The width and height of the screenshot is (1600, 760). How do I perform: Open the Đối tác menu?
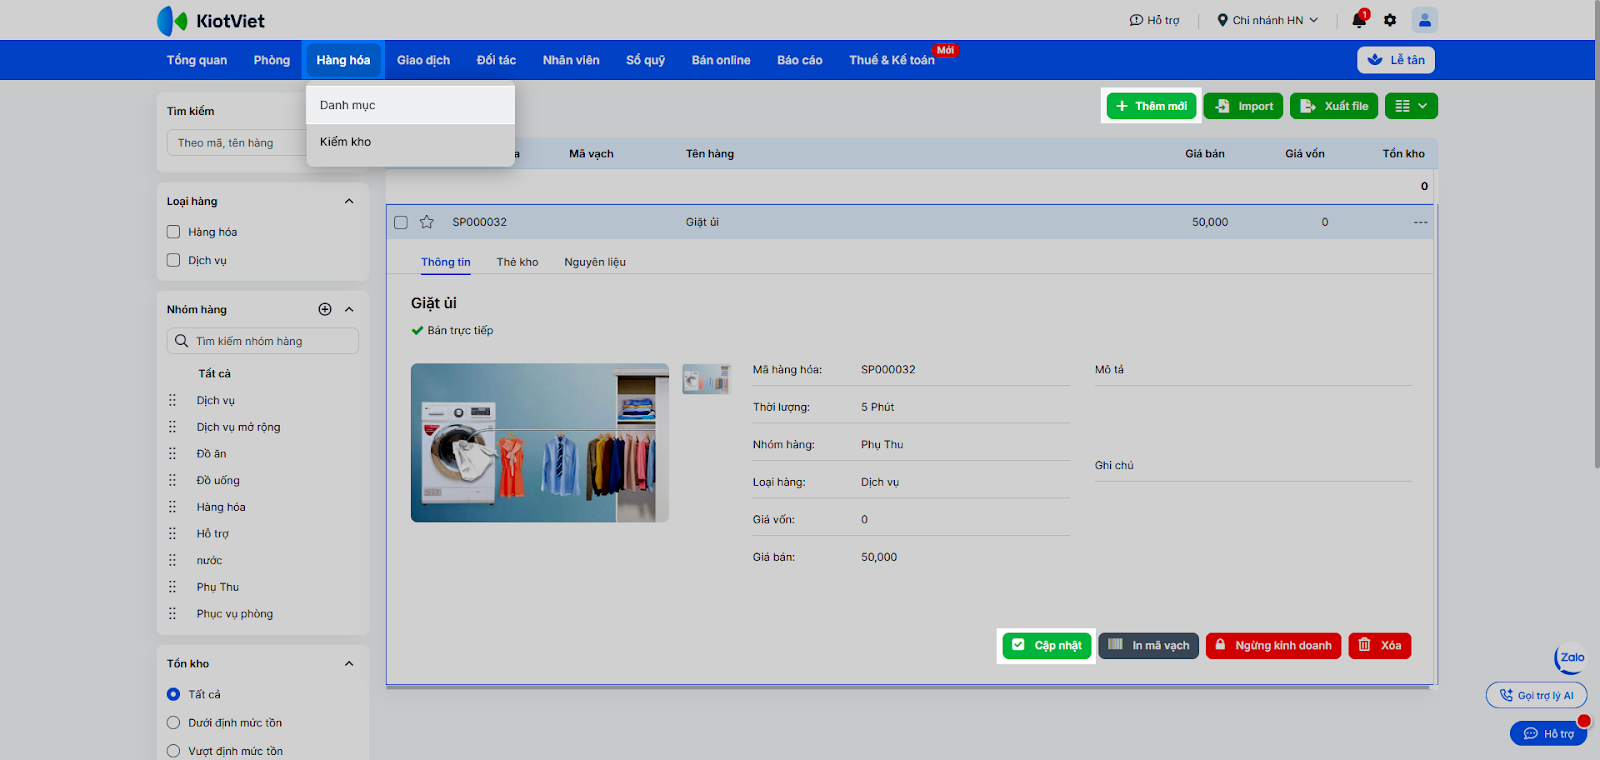(496, 60)
